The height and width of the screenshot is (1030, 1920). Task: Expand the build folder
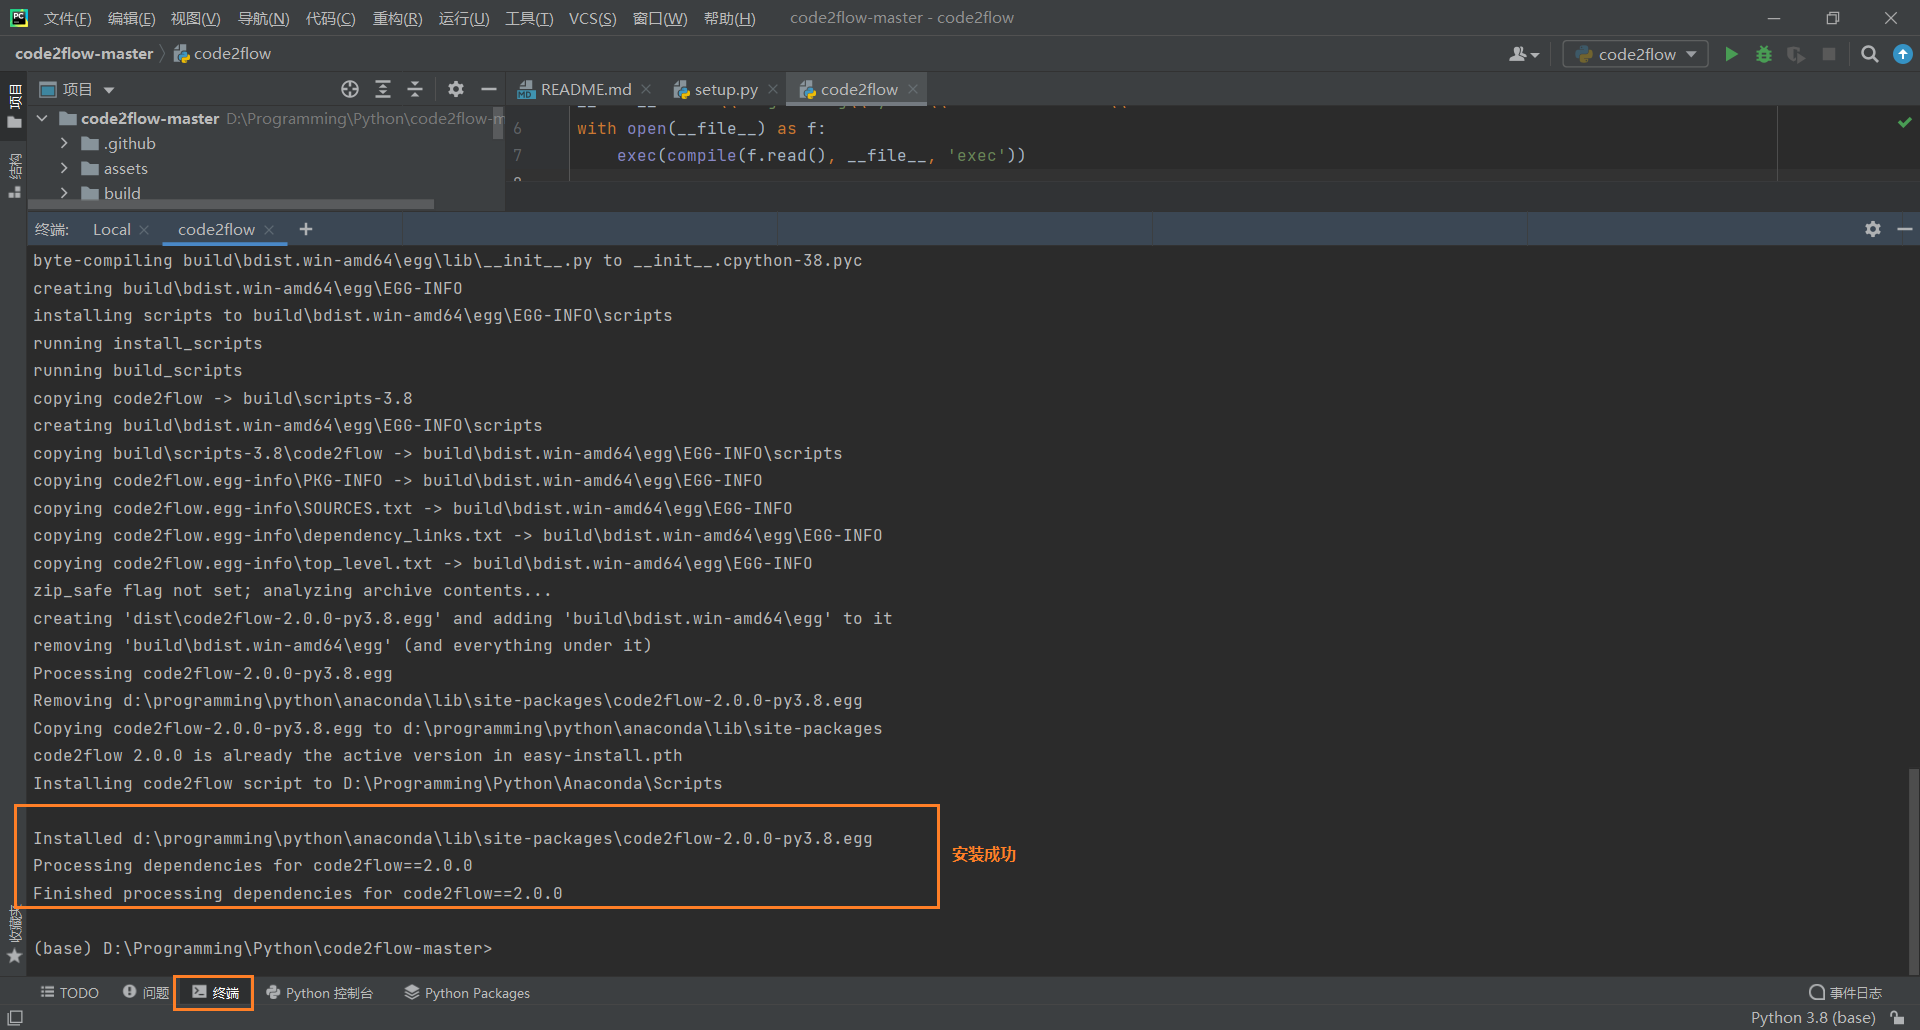[64, 193]
